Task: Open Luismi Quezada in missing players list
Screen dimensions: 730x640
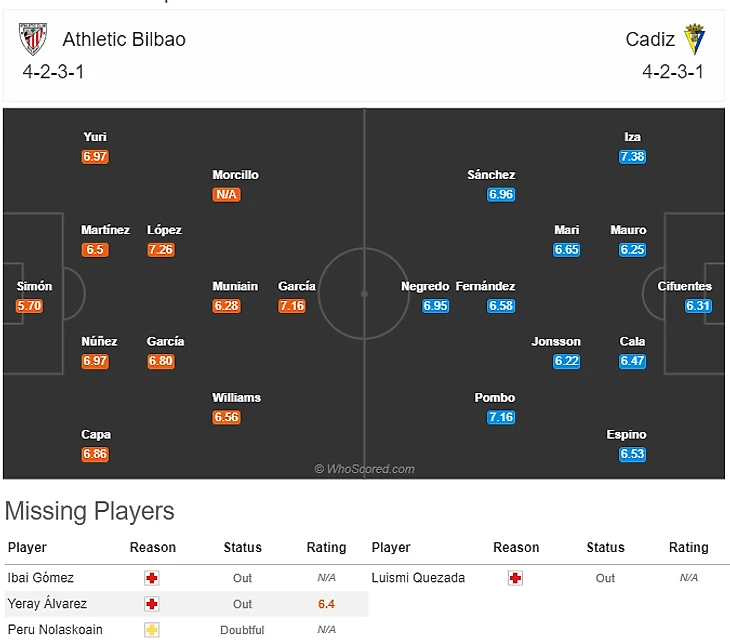Action: pos(418,578)
